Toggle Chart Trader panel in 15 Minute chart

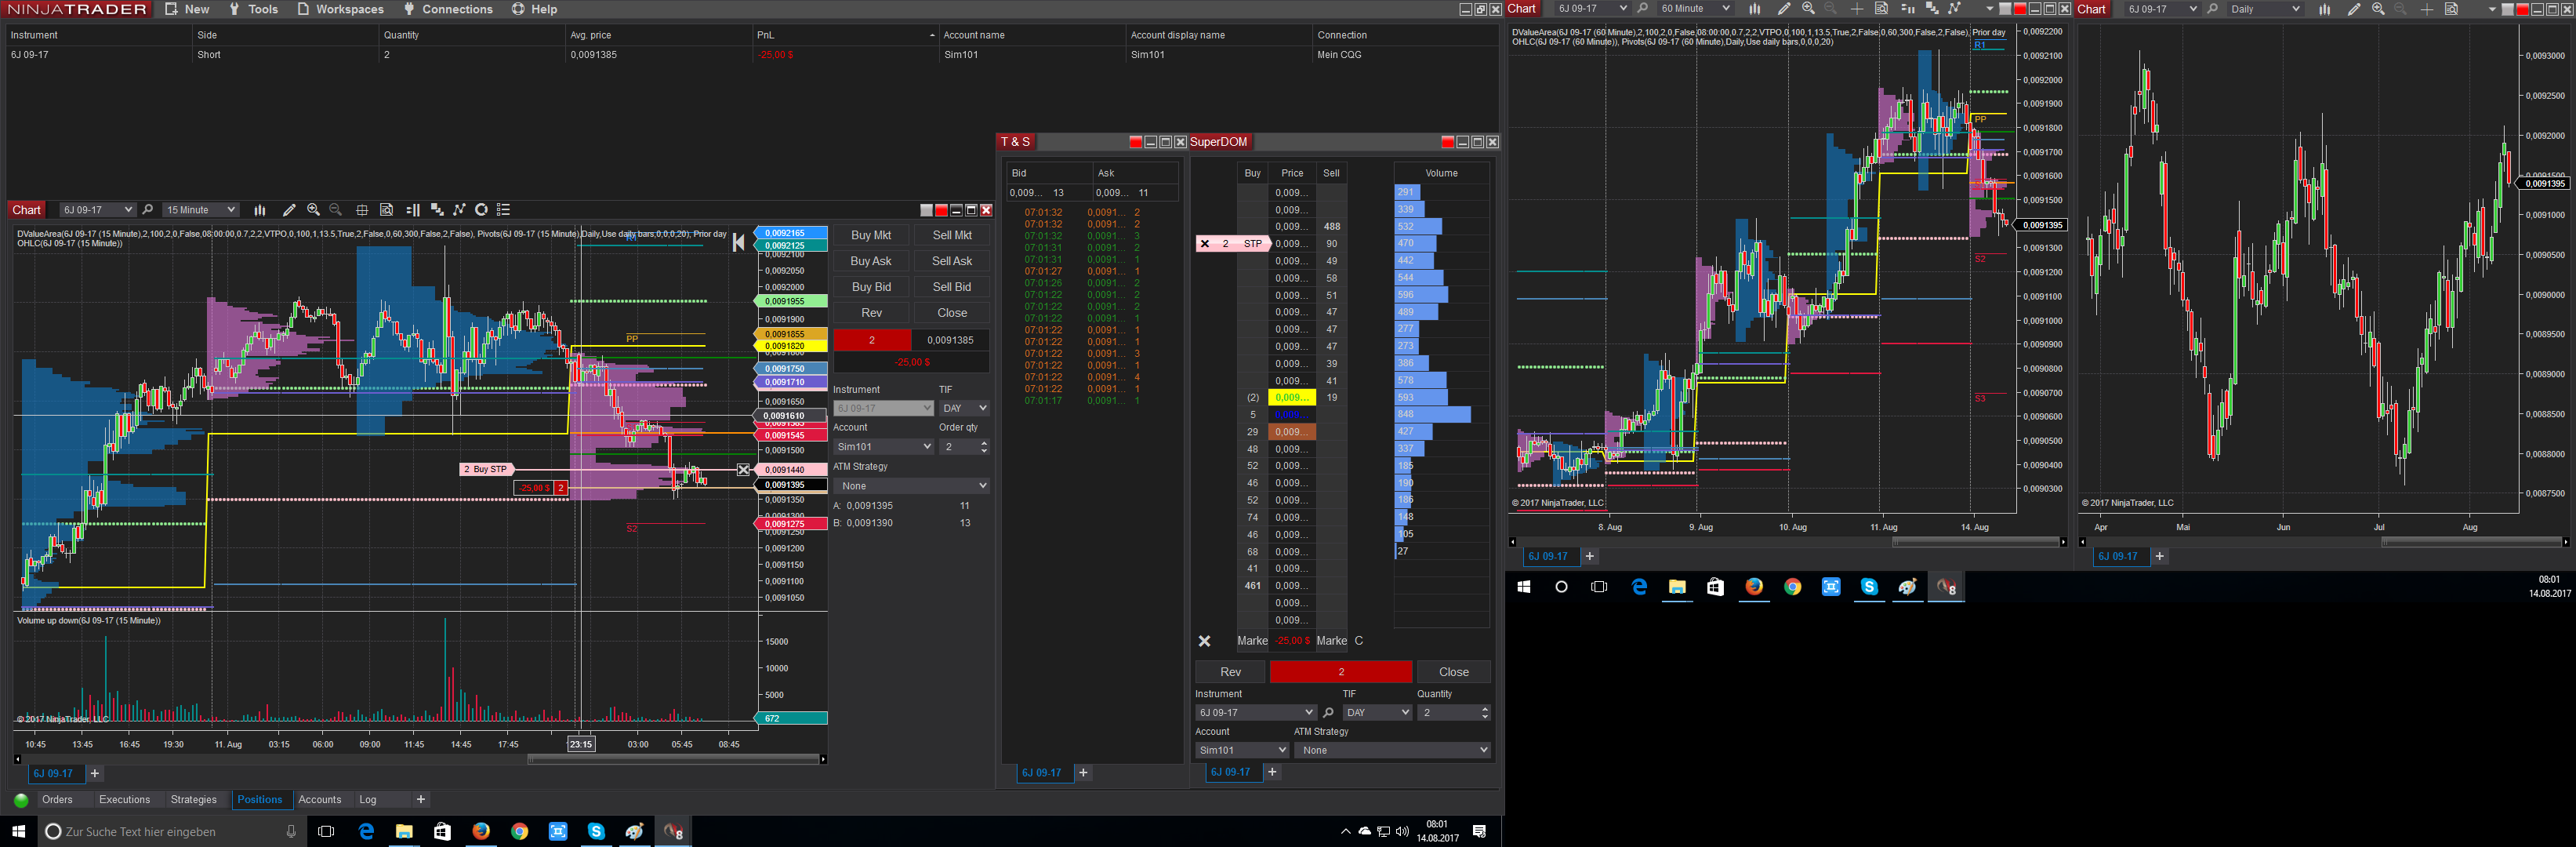point(413,210)
